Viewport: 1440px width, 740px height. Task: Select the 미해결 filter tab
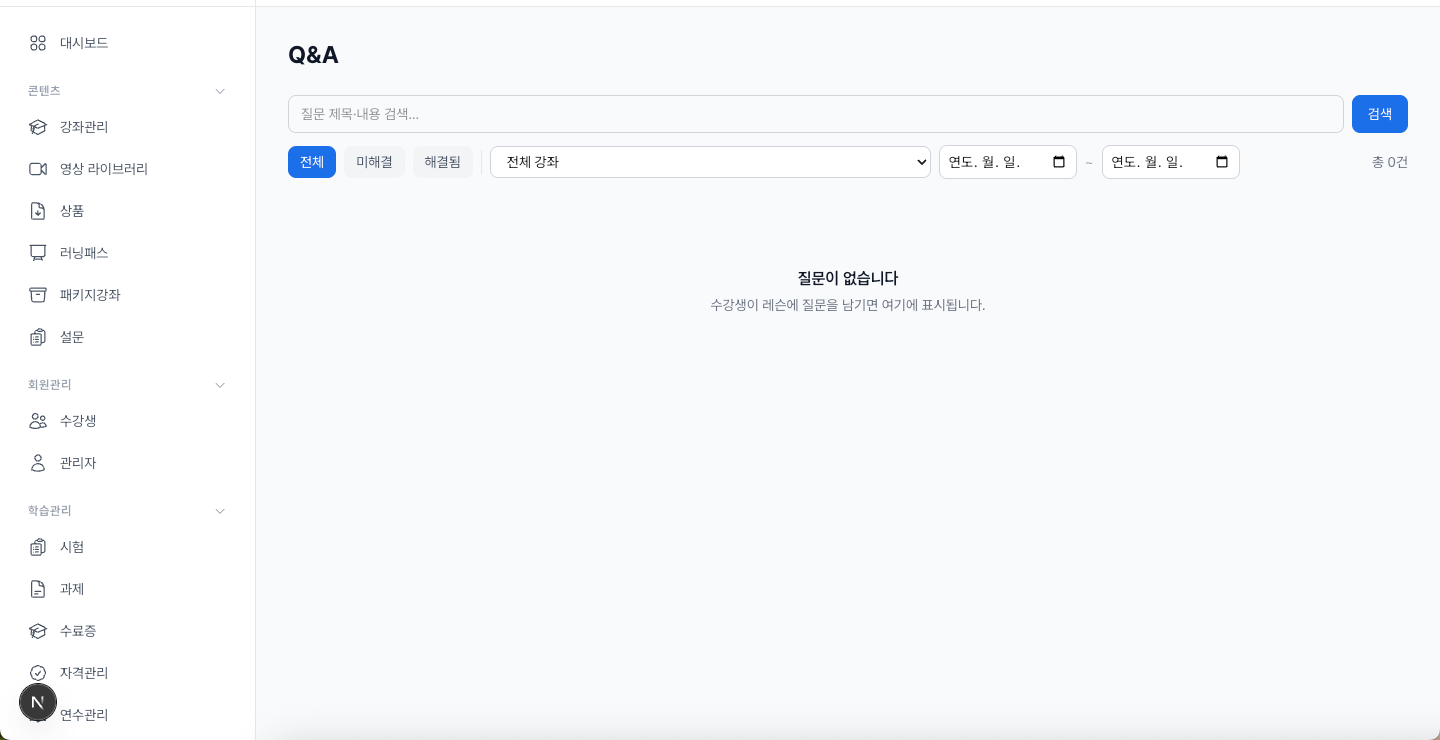pyautogui.click(x=374, y=162)
